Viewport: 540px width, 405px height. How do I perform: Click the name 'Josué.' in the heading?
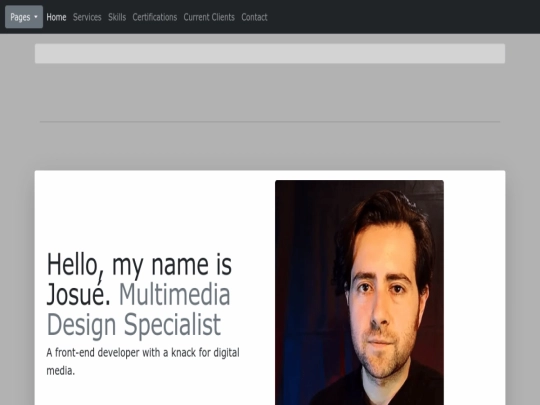[79, 294]
